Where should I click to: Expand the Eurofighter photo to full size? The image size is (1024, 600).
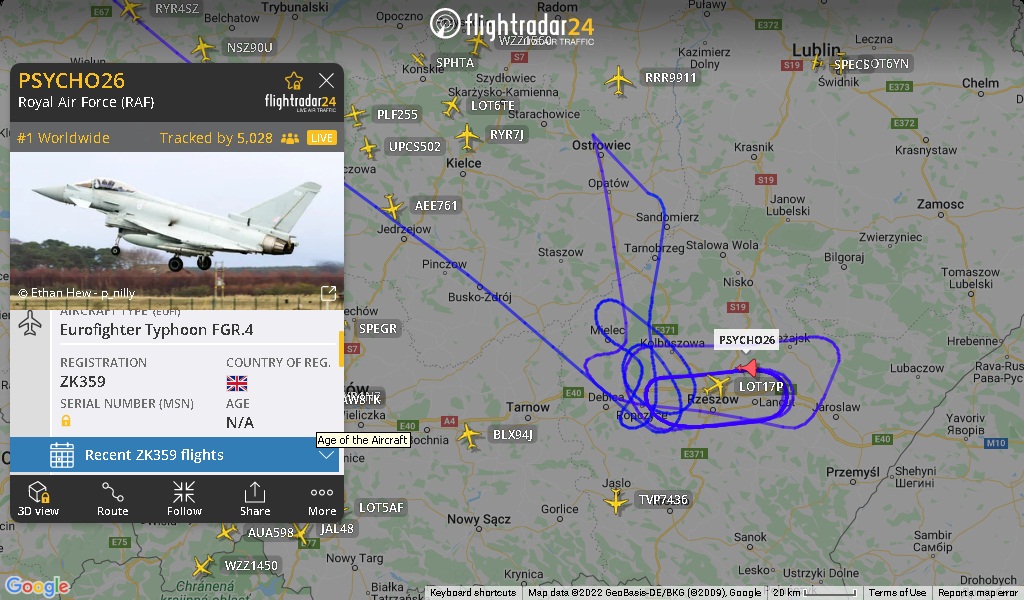coord(328,293)
